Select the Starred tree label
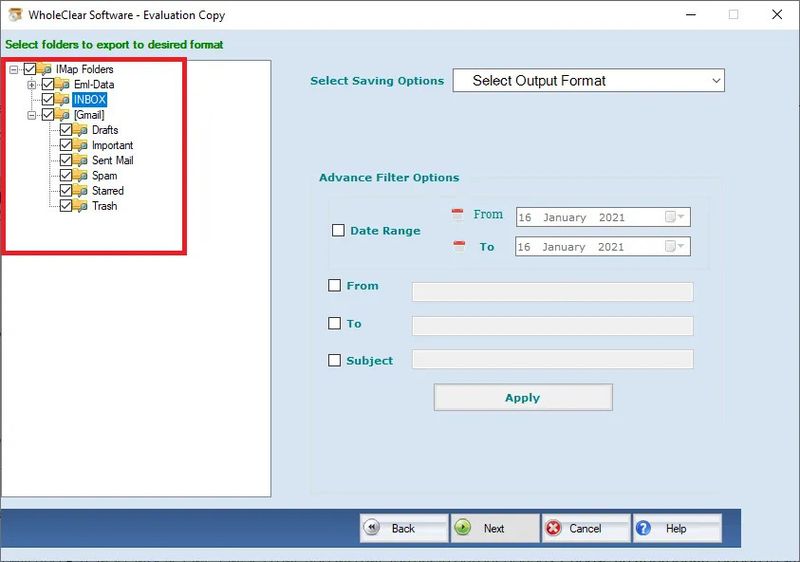The height and width of the screenshot is (562, 800). click(x=108, y=191)
